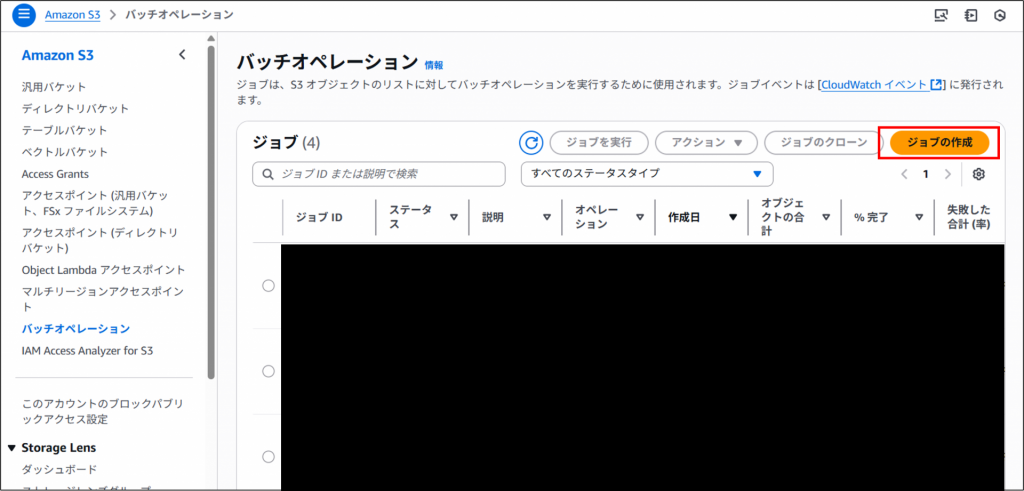Screen dimensions: 1024x491
Task: Click the top bar hexagon settings icon
Action: 999,15
